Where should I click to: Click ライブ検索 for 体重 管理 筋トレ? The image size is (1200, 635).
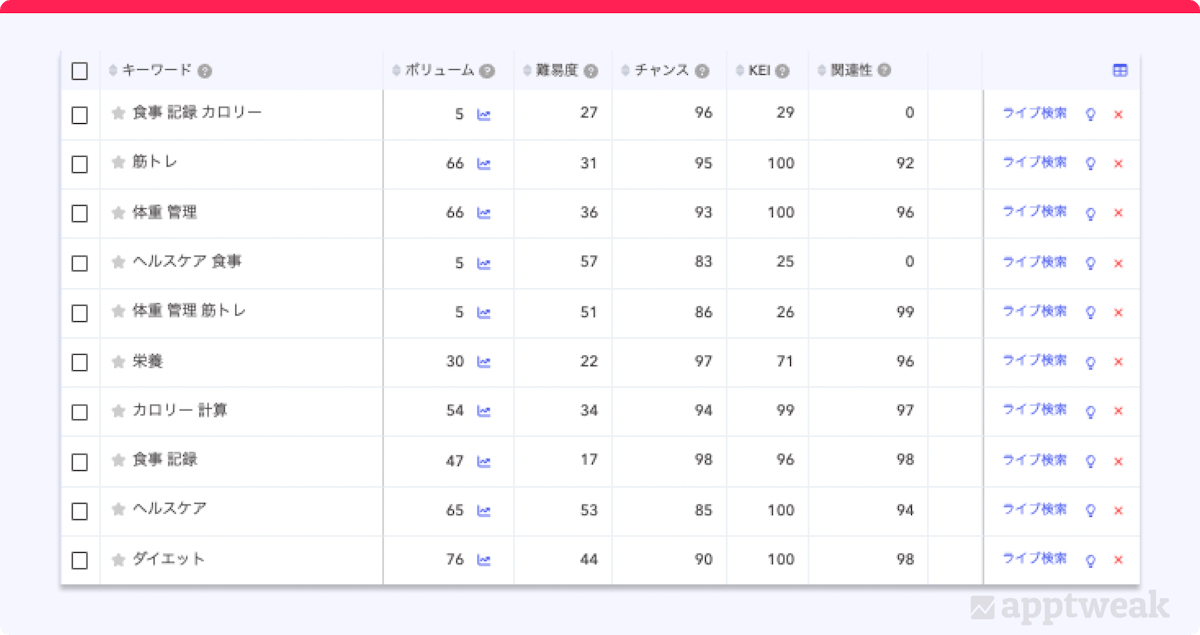[1034, 312]
